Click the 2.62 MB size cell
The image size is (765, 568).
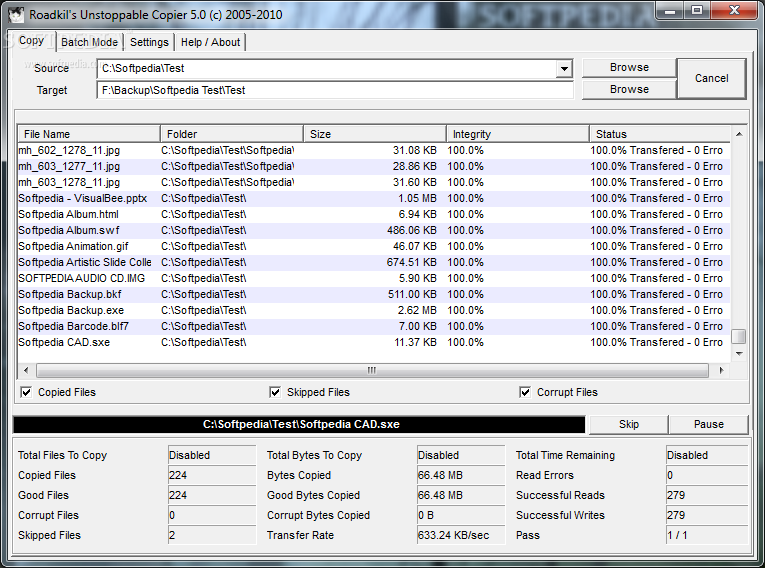(x=417, y=310)
